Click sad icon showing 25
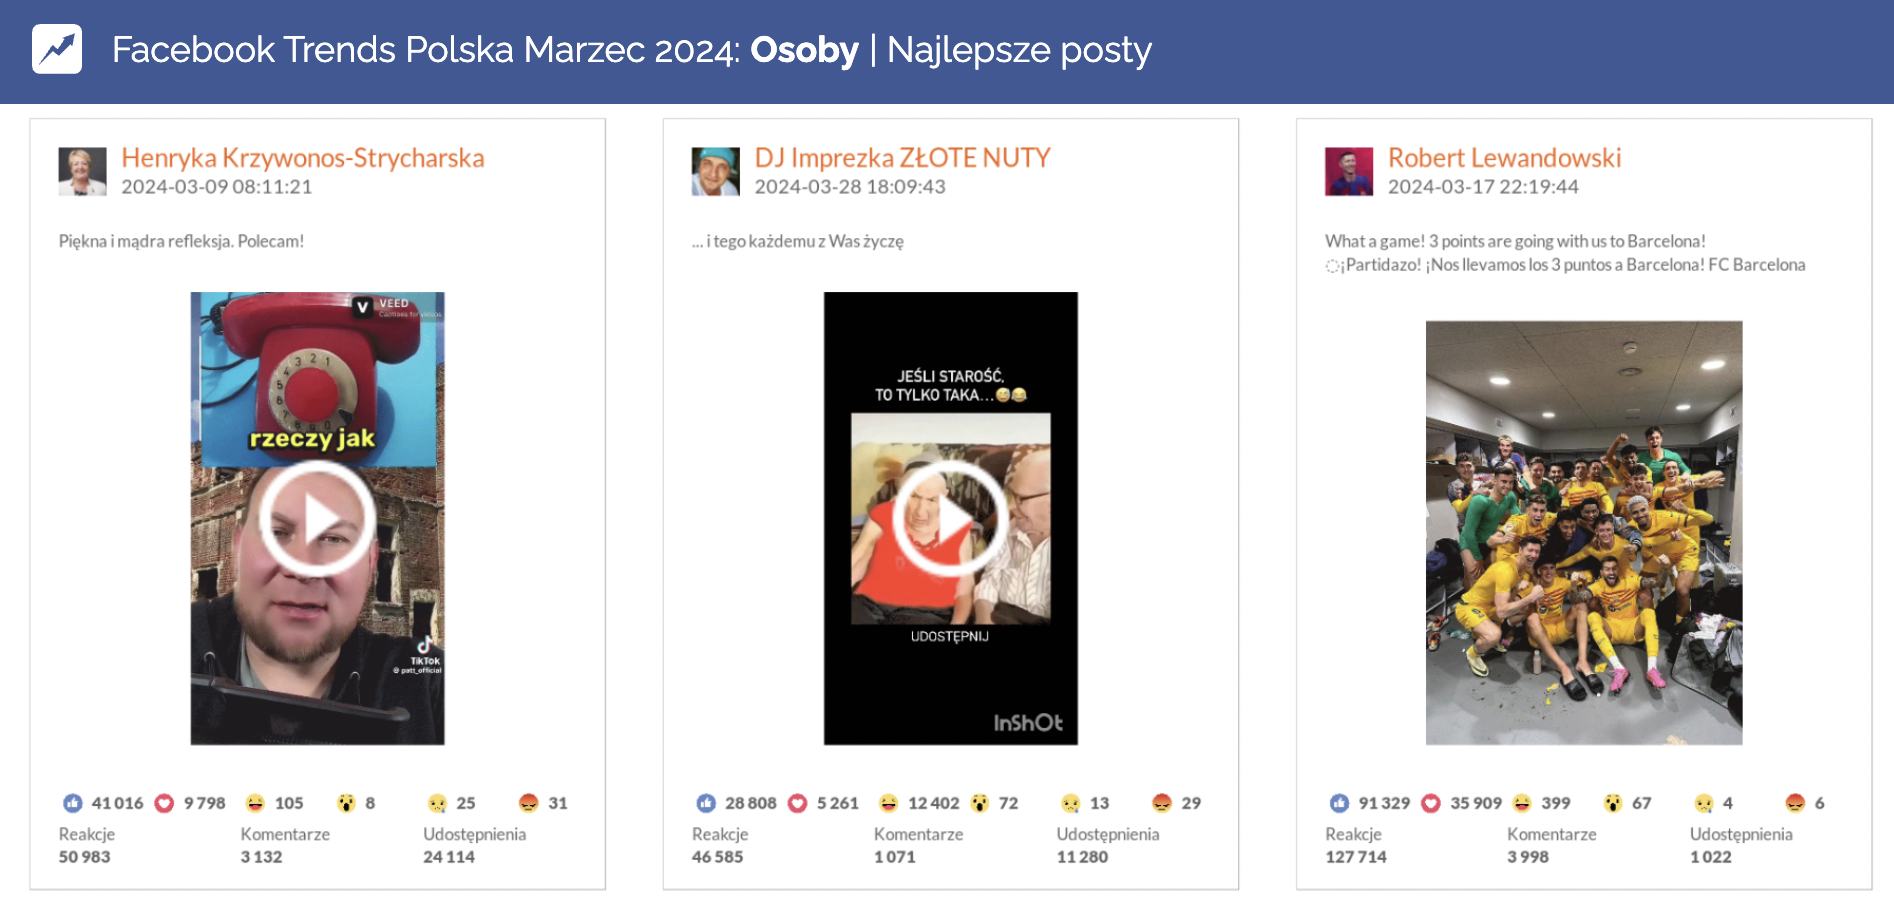 click(437, 803)
